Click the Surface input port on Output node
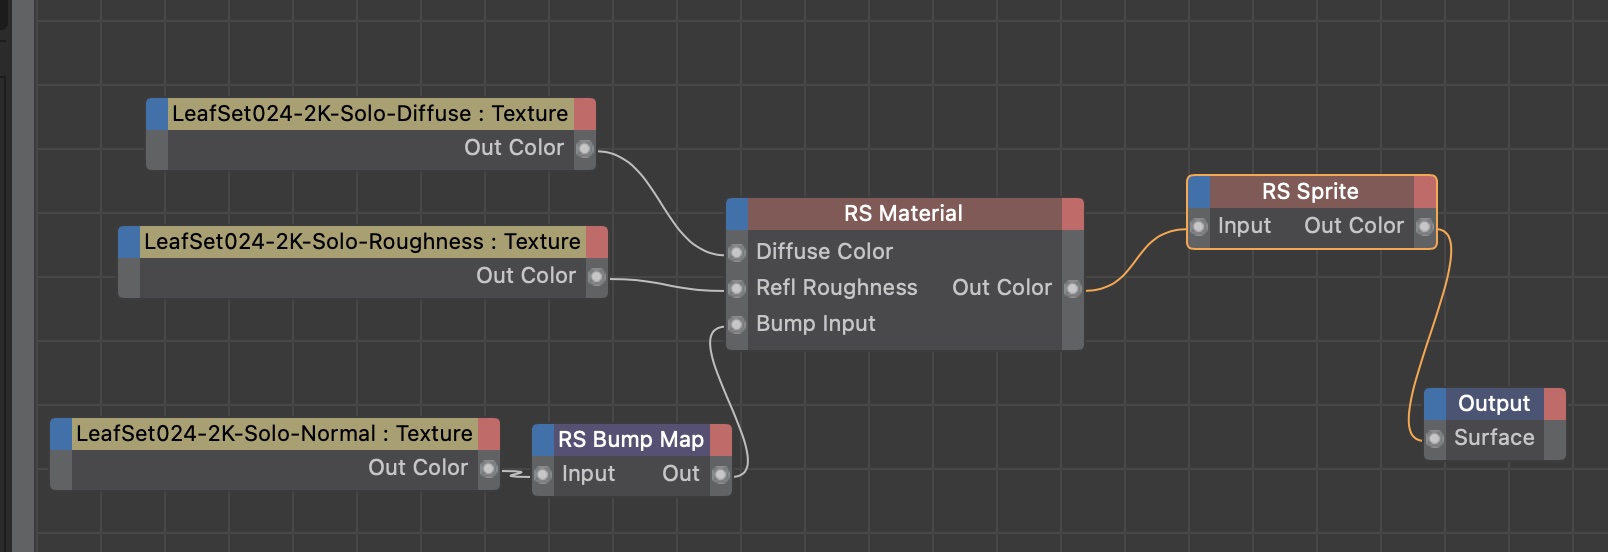1608x552 pixels. 1435,439
